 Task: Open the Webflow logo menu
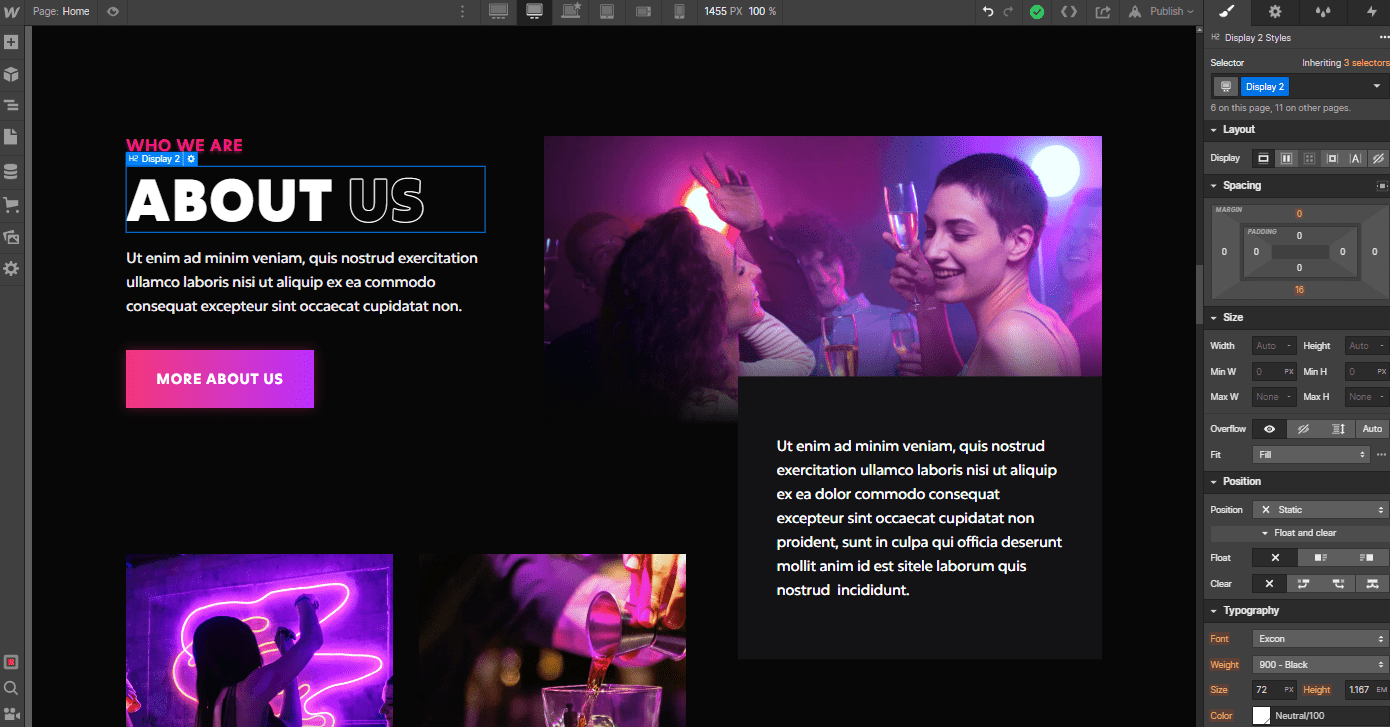click(x=11, y=12)
